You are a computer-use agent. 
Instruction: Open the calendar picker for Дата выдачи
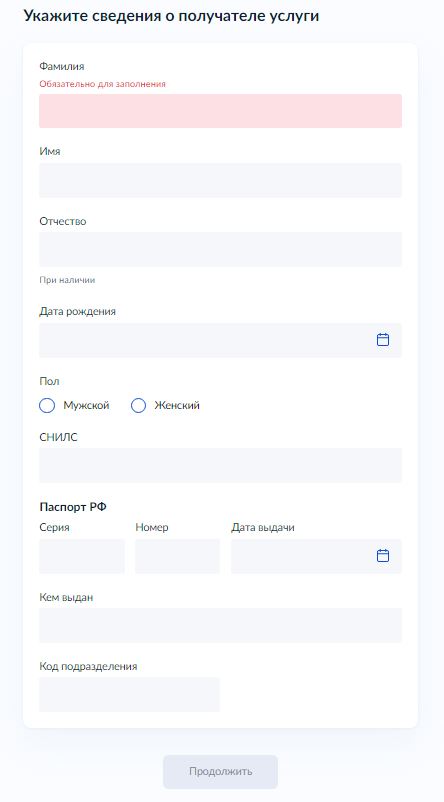[x=383, y=555]
